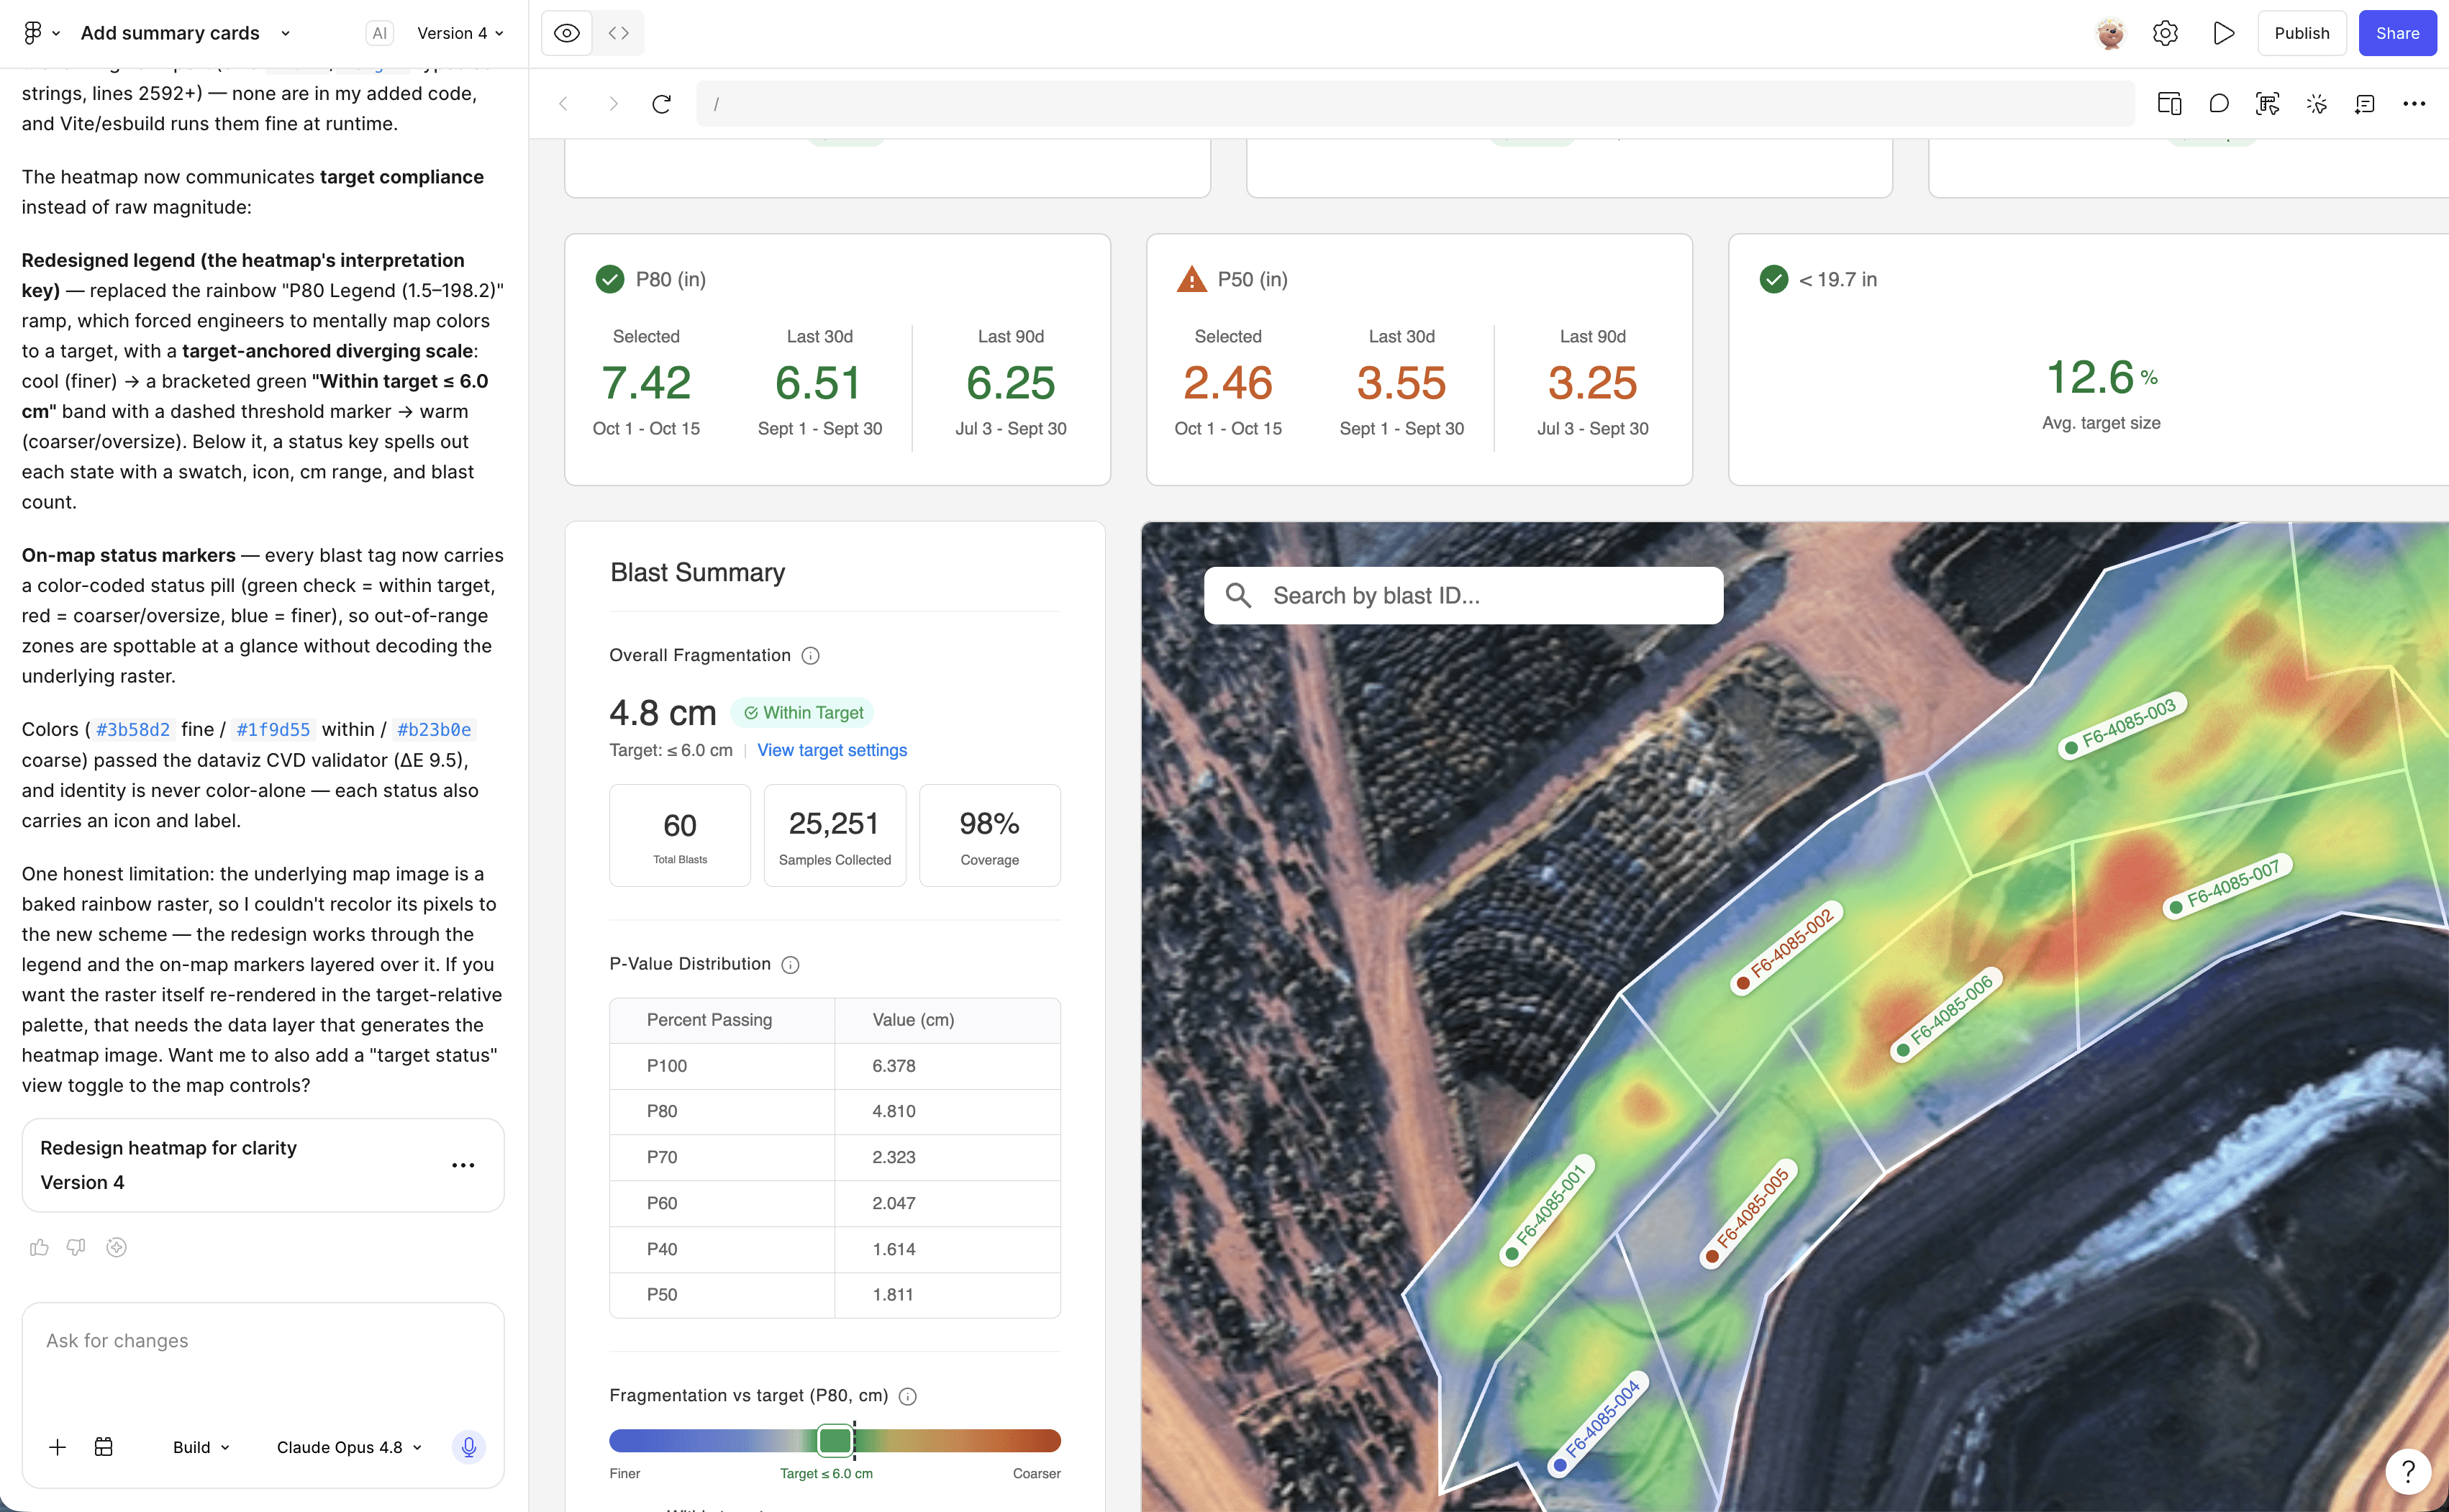Screen dimensions: 2449x1512
Task: Go forward in the preview browser
Action: pos(613,104)
